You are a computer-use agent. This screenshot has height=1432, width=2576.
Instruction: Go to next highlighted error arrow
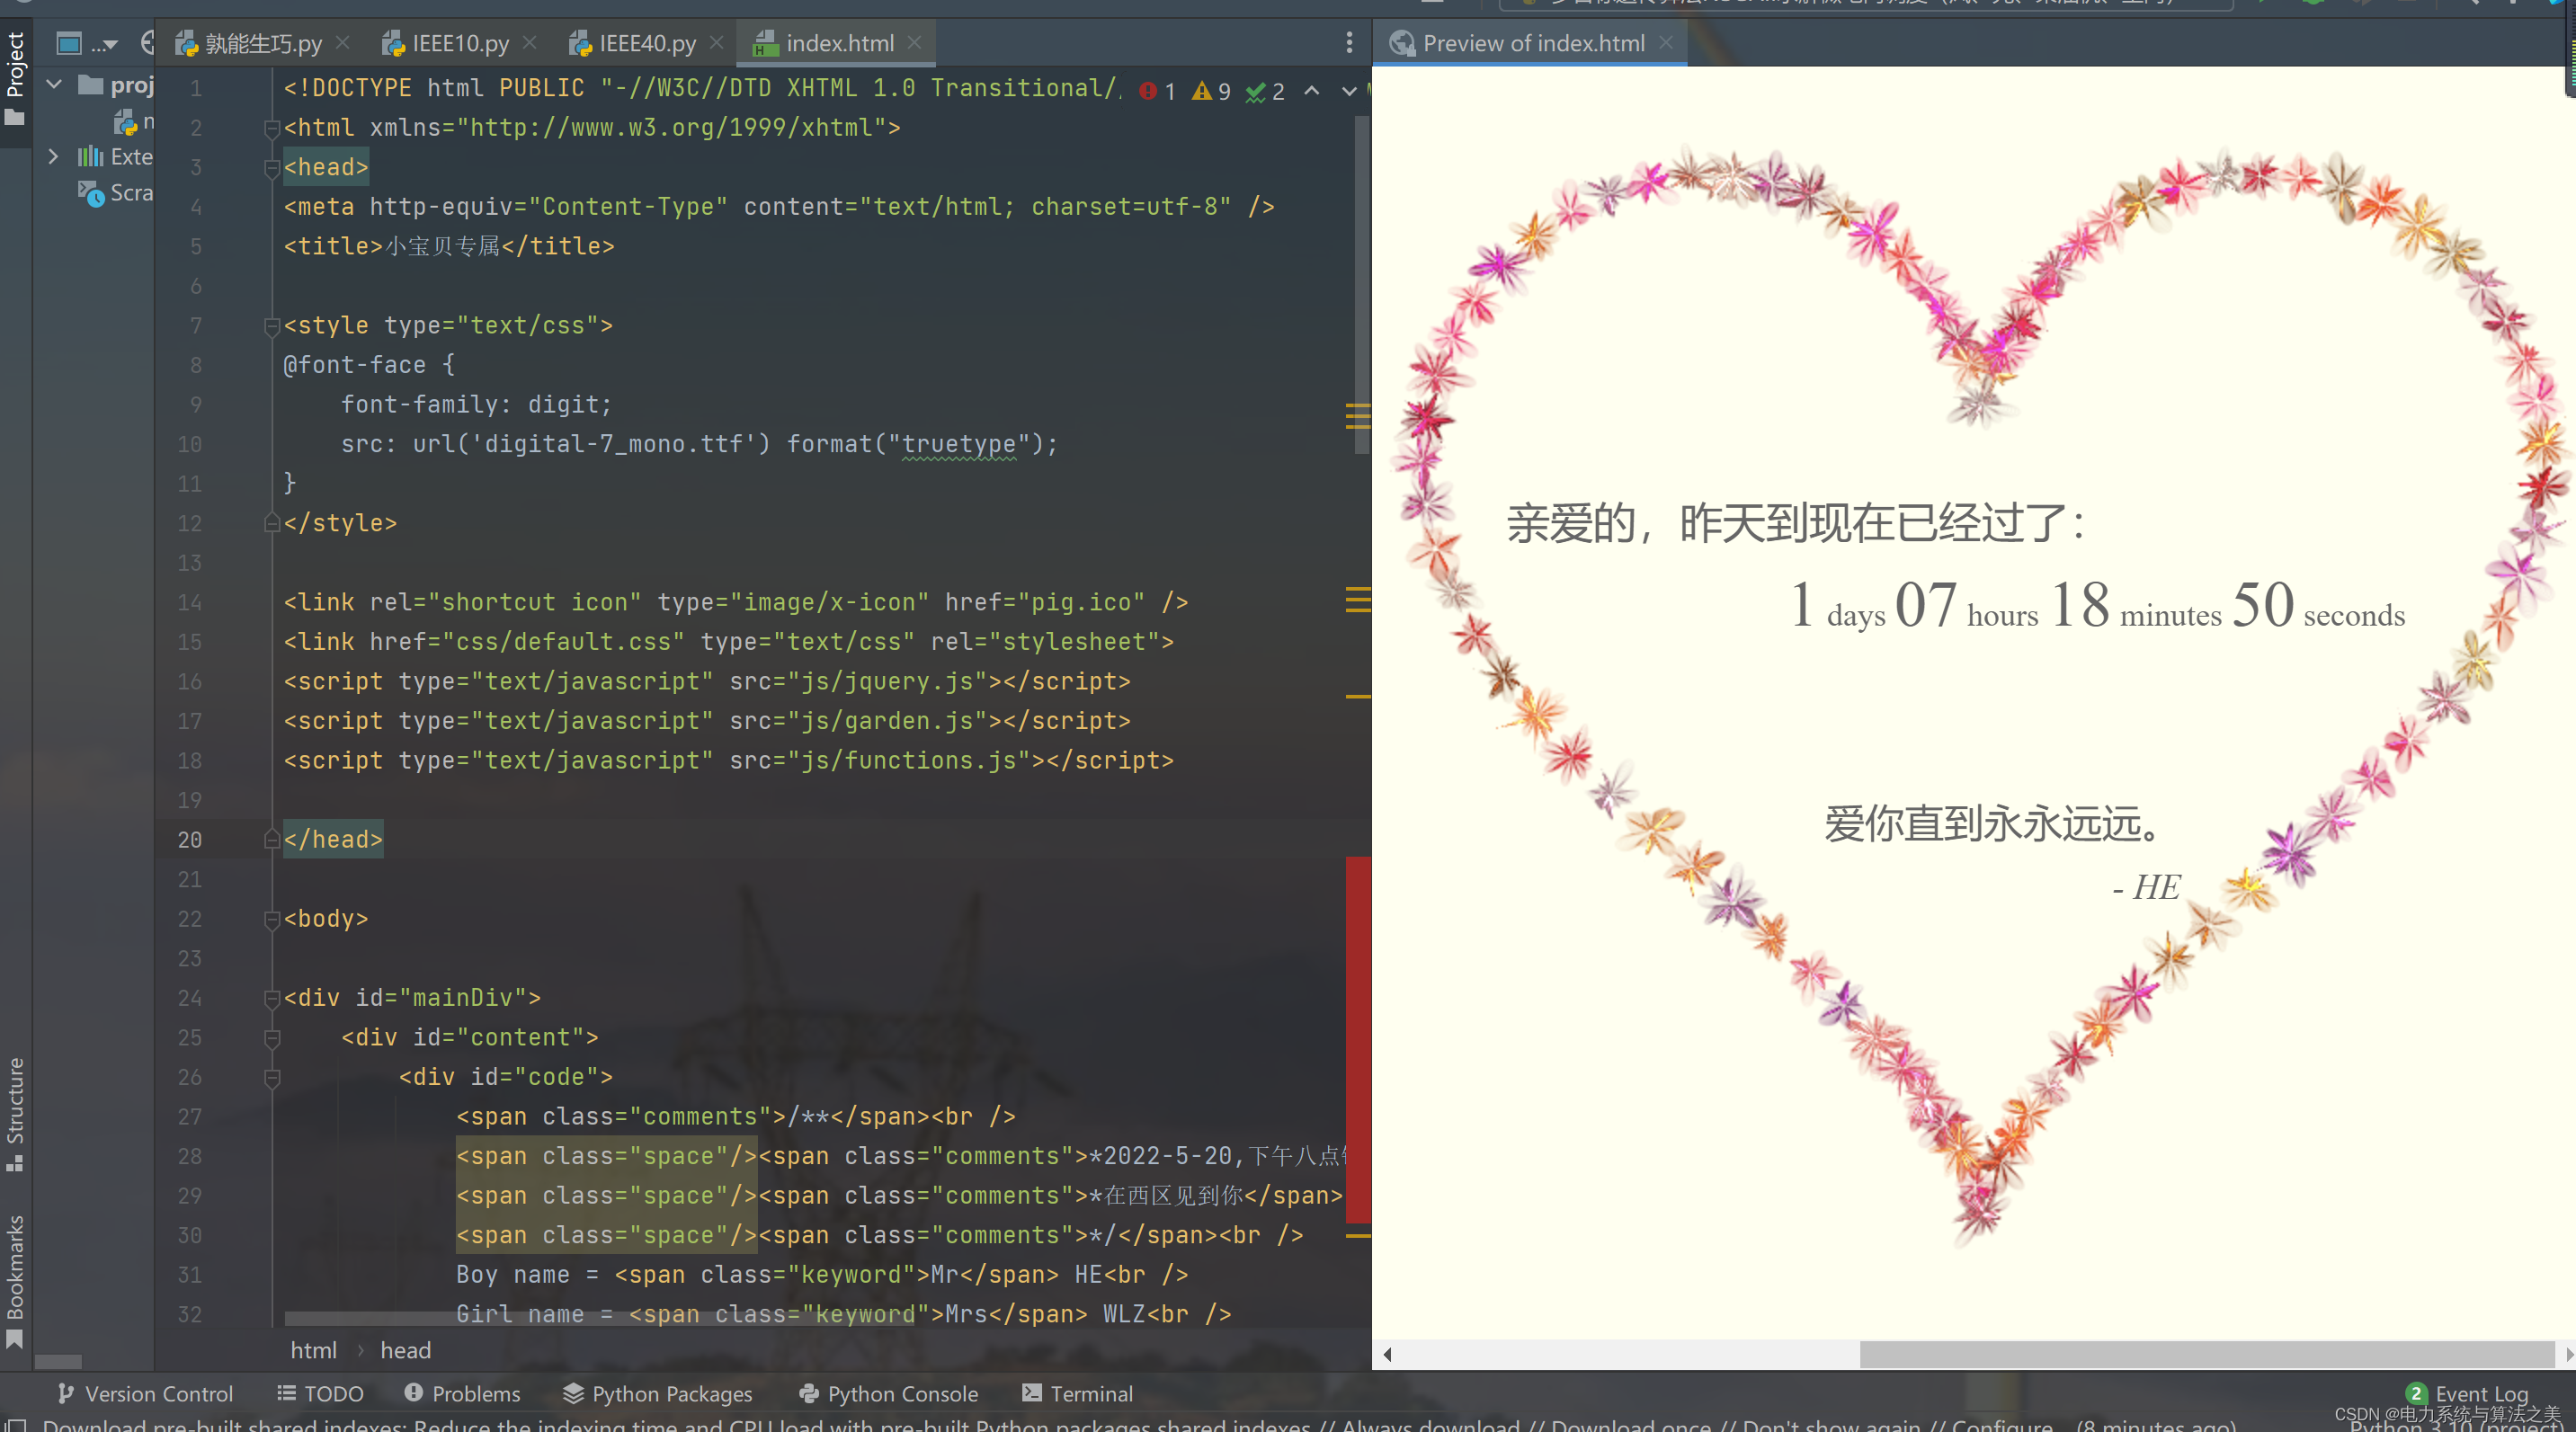pyautogui.click(x=1348, y=91)
